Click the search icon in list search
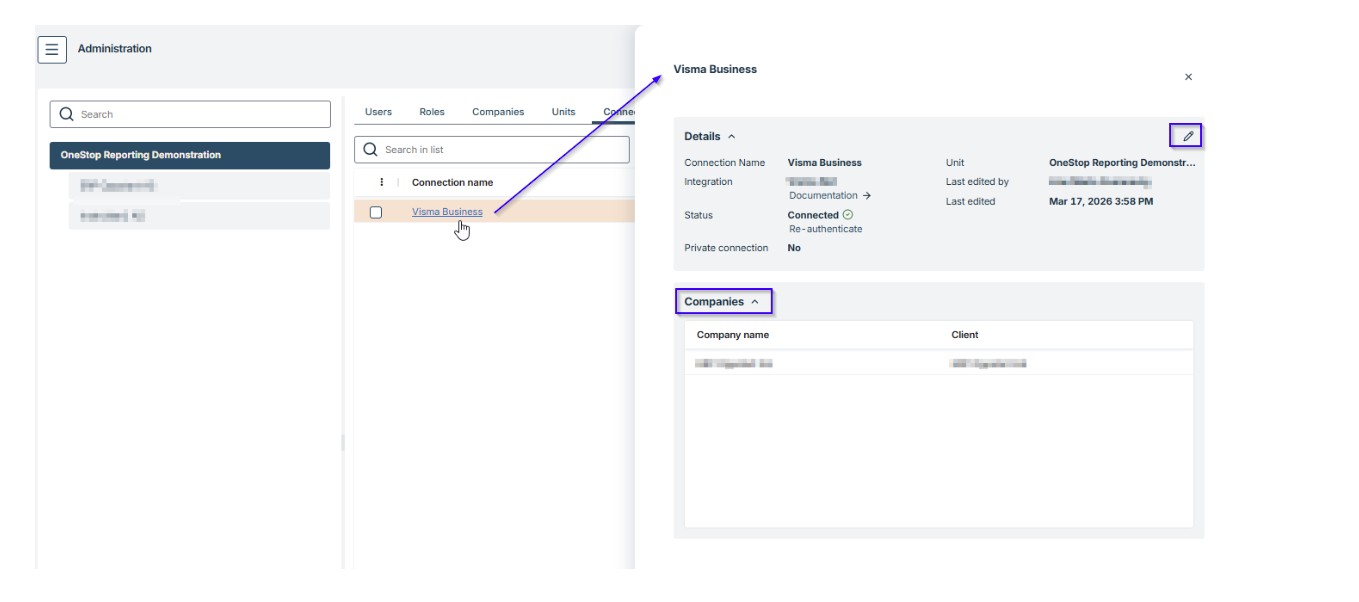This screenshot has height=602, width=1359. click(x=371, y=150)
